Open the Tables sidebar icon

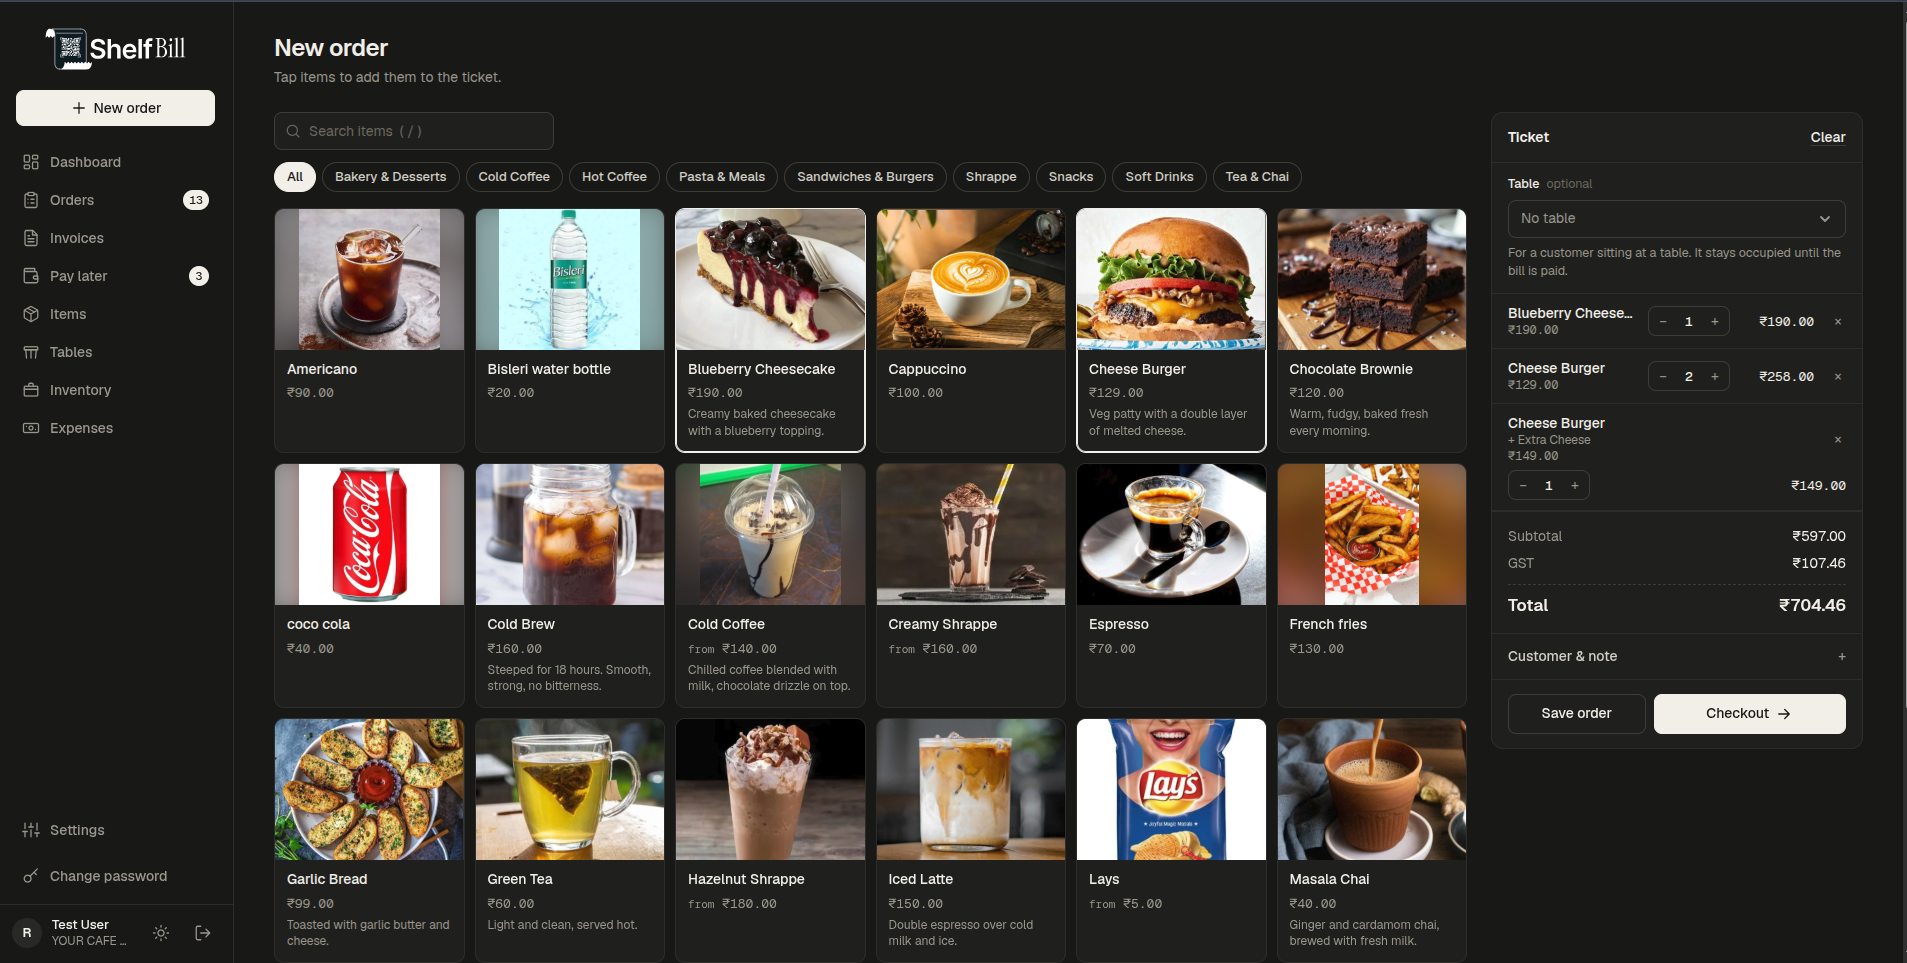tap(31, 352)
